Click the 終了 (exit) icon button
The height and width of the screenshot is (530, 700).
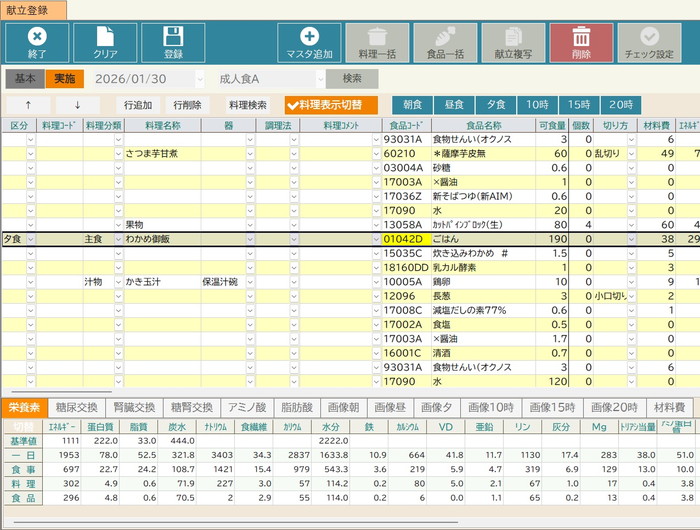[x=37, y=43]
